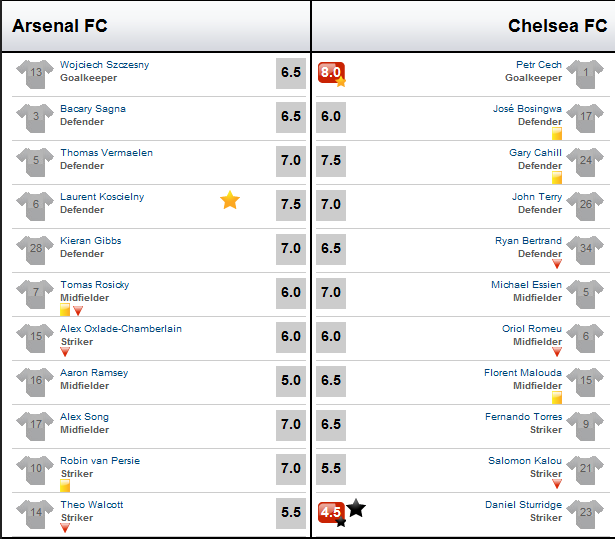The image size is (615, 539).
Task: Open John Terry's player profile link
Action: tap(537, 197)
